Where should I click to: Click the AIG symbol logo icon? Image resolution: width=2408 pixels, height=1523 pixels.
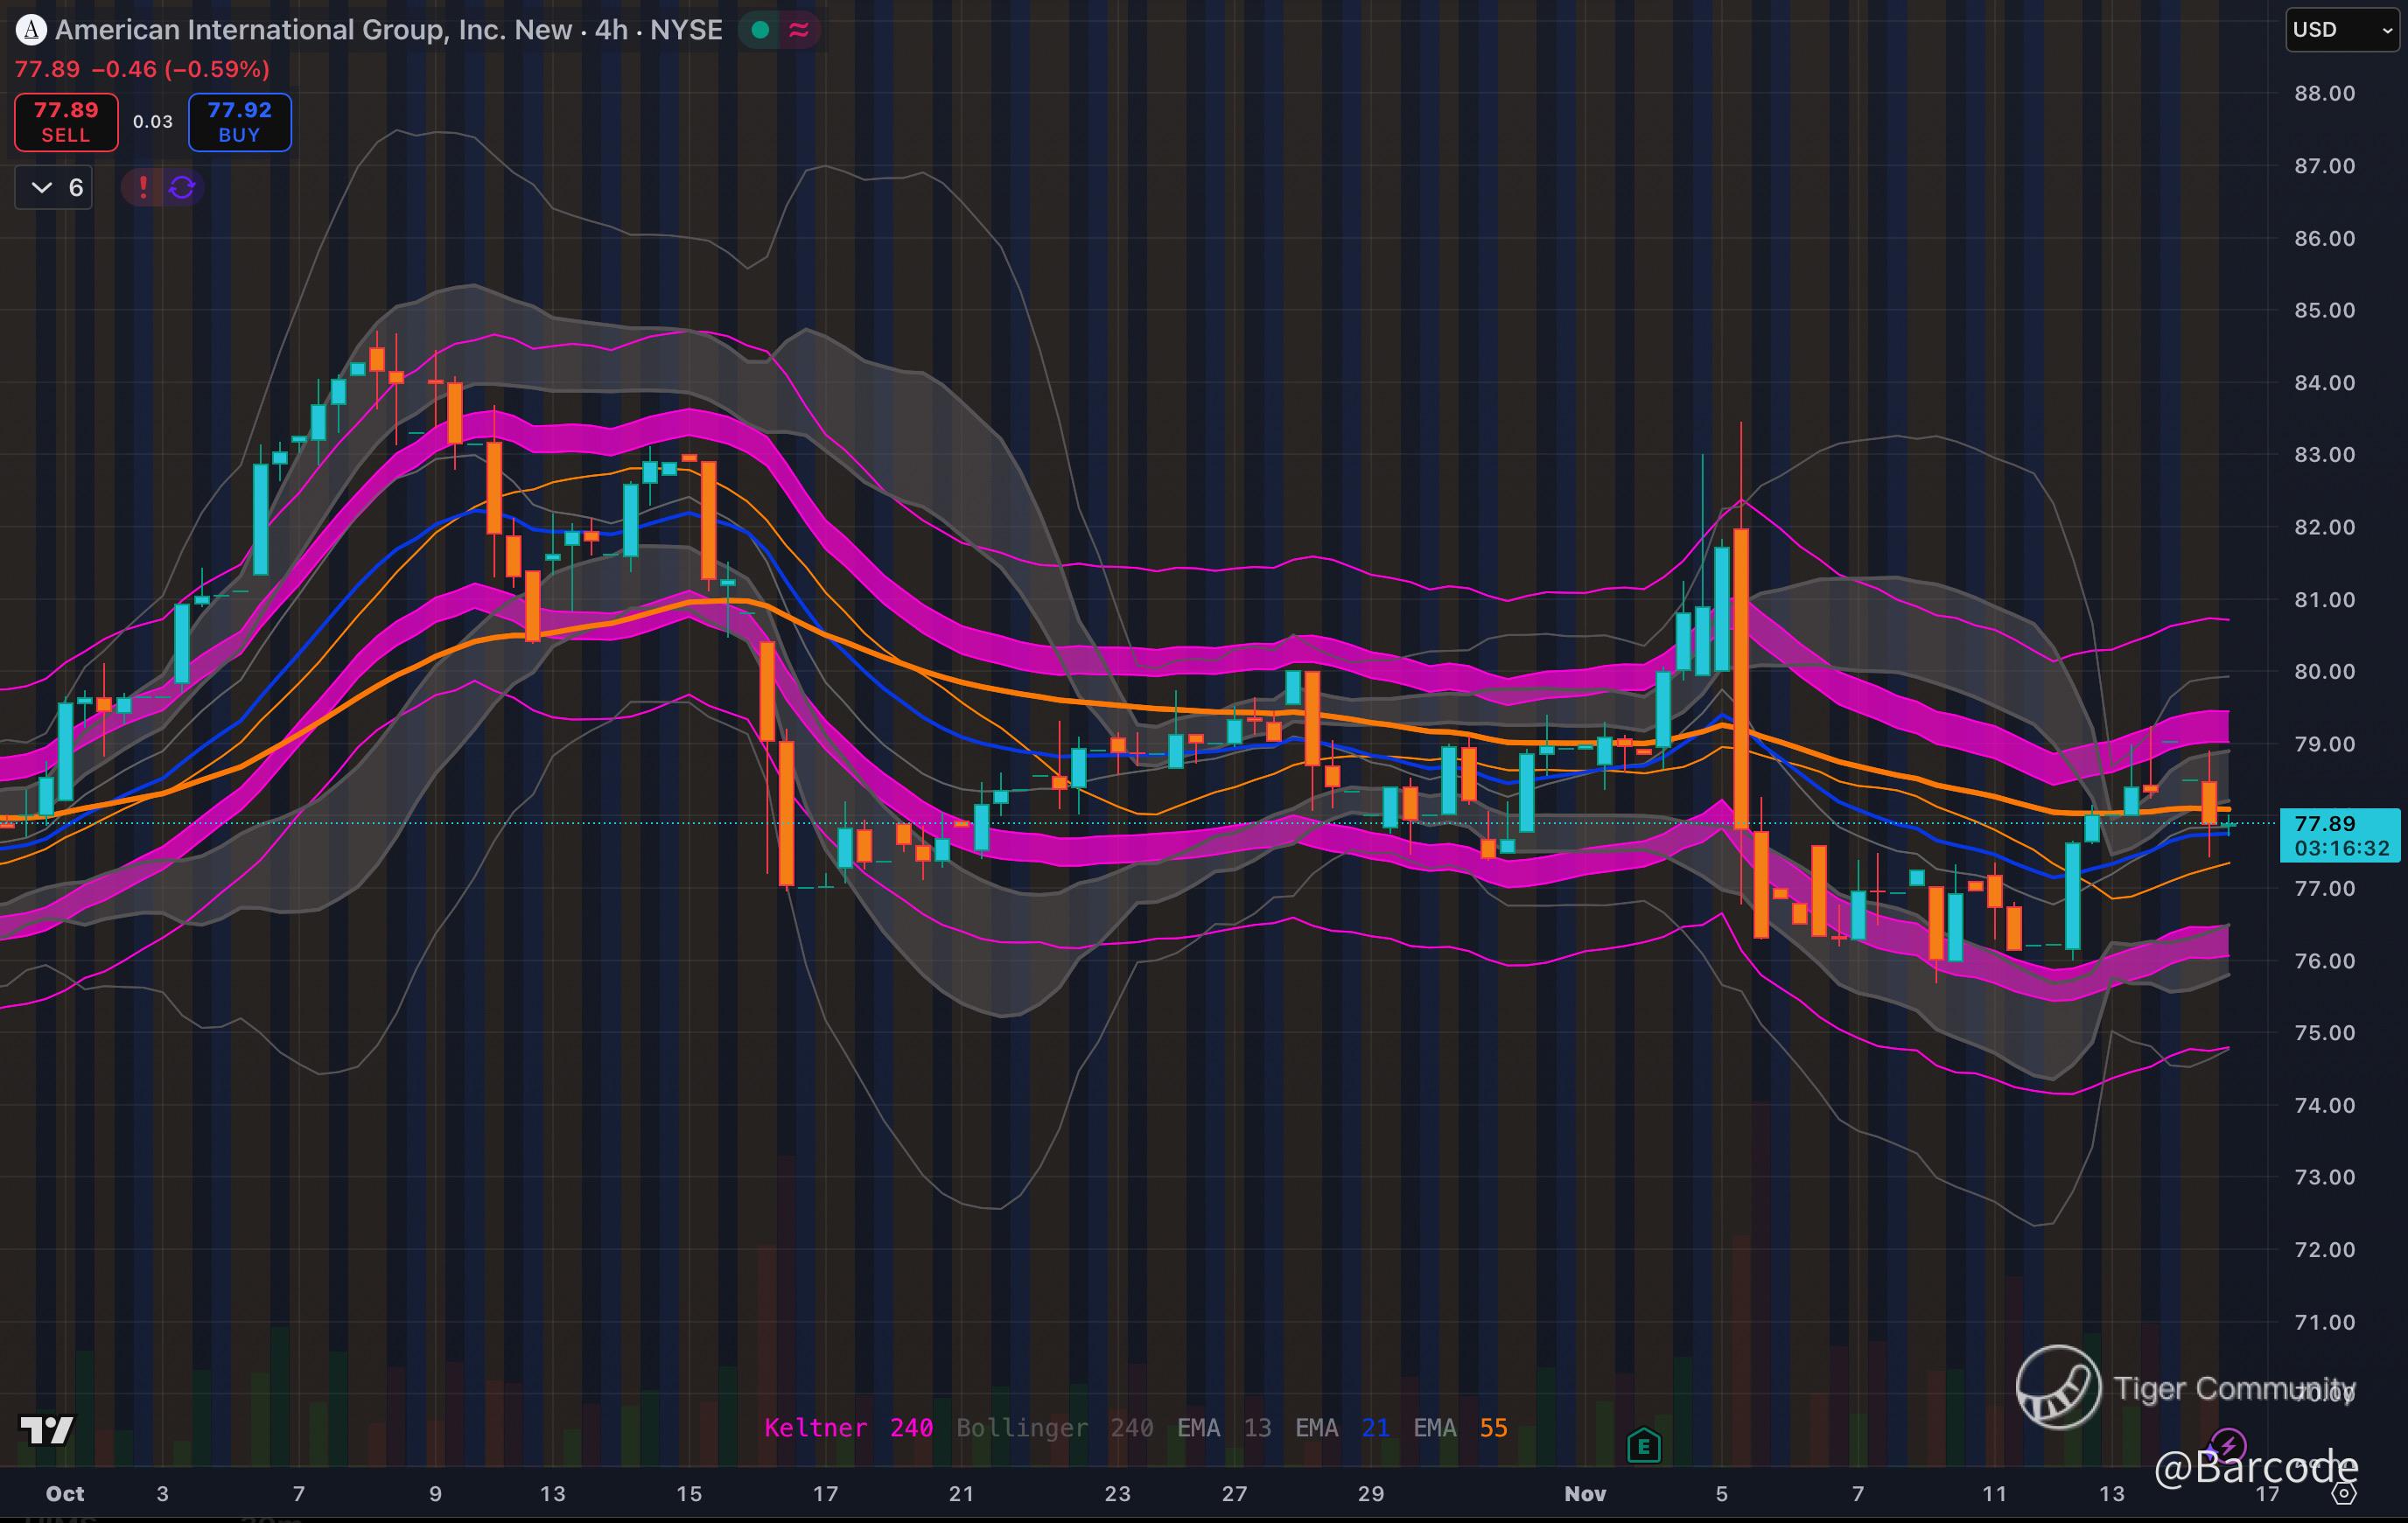[31, 30]
